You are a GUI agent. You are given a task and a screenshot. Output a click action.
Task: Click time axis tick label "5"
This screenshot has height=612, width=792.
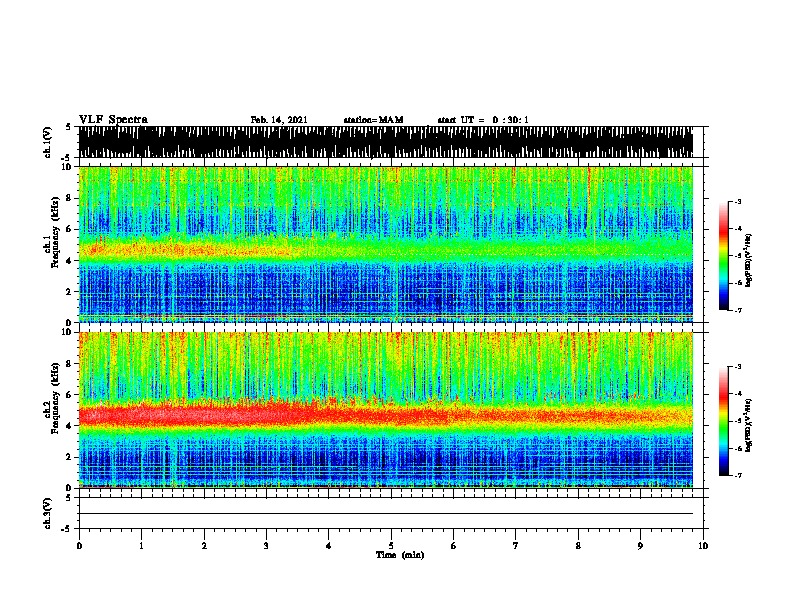coord(391,546)
